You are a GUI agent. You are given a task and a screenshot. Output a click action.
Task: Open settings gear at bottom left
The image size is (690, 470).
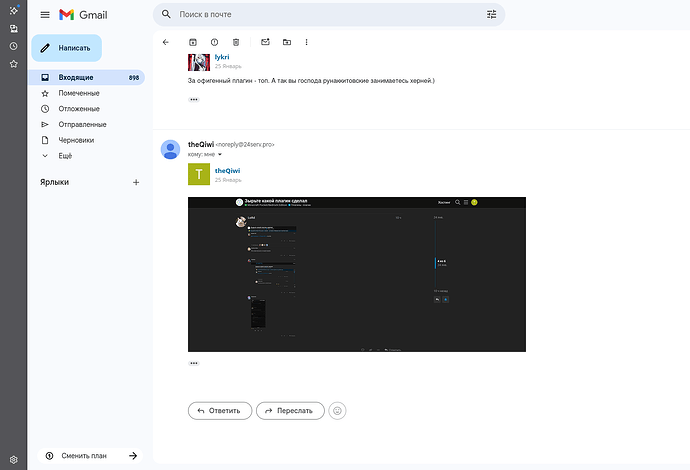tap(14, 459)
